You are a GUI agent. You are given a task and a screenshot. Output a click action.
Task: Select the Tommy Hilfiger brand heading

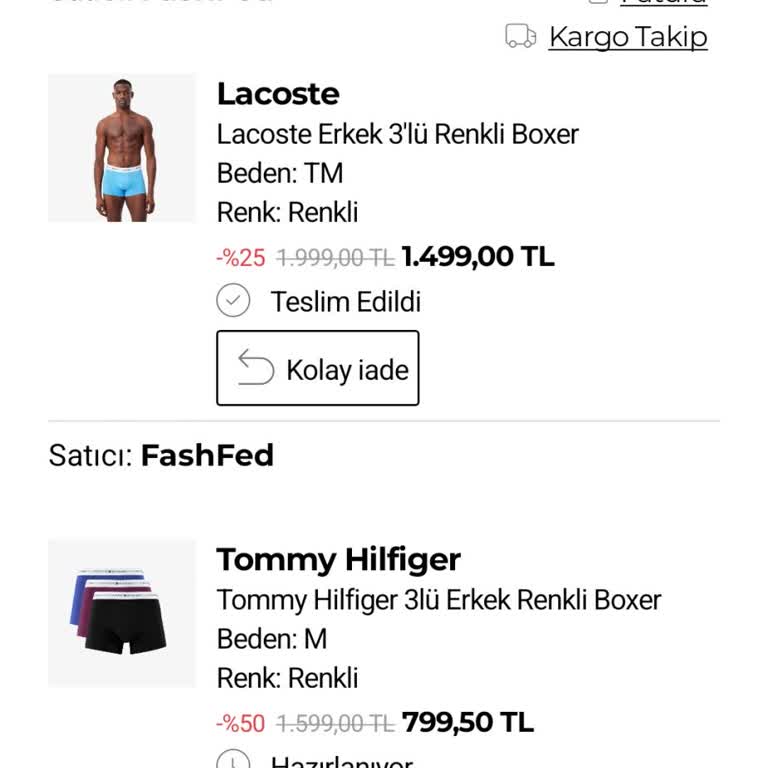[338, 559]
